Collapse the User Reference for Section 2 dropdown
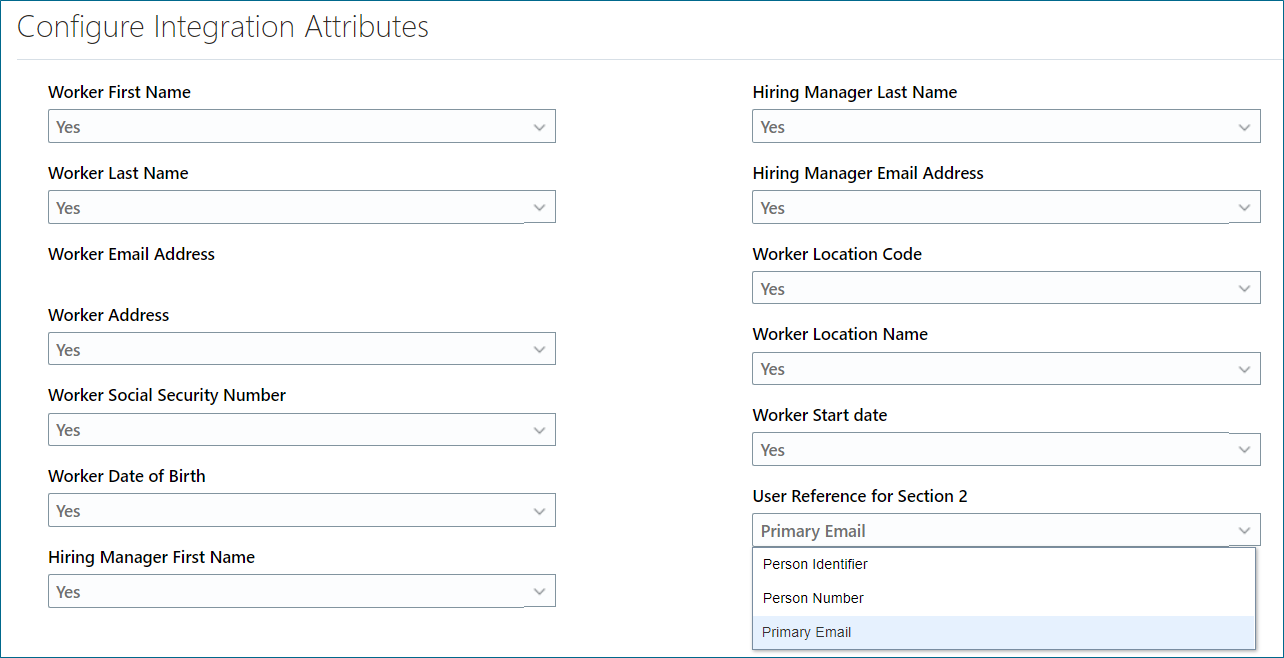 click(x=1244, y=531)
